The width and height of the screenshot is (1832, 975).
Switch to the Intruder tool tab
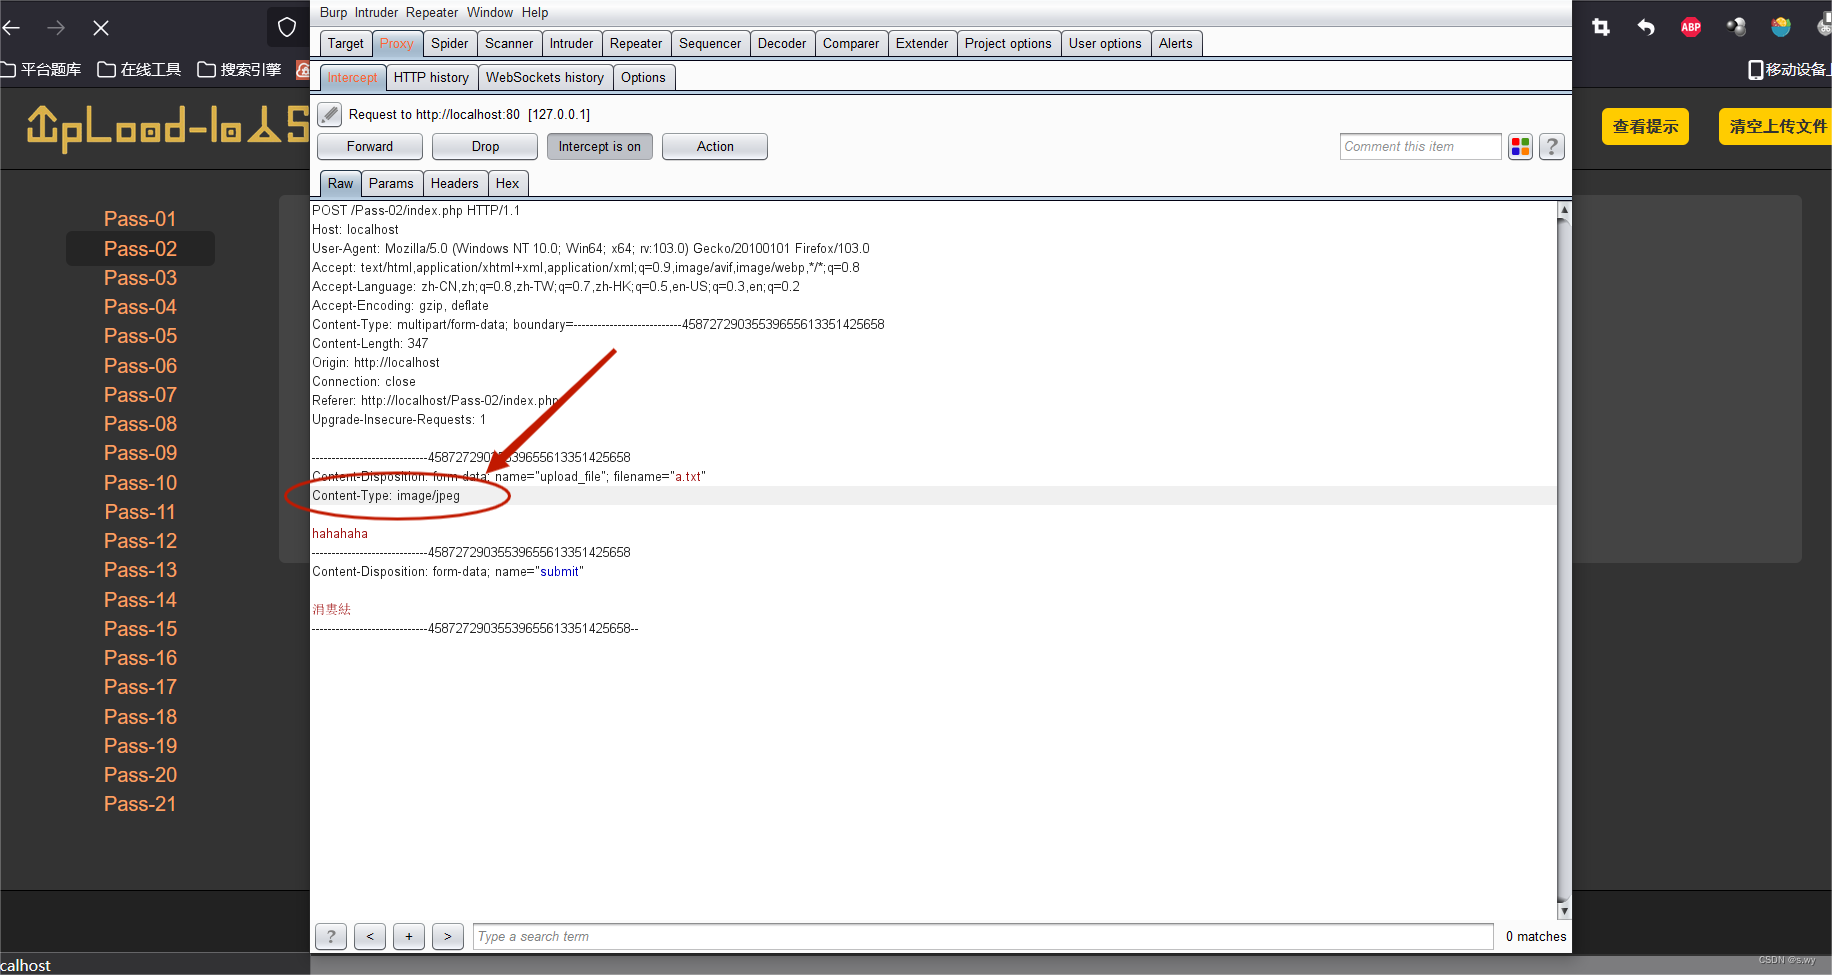571,44
